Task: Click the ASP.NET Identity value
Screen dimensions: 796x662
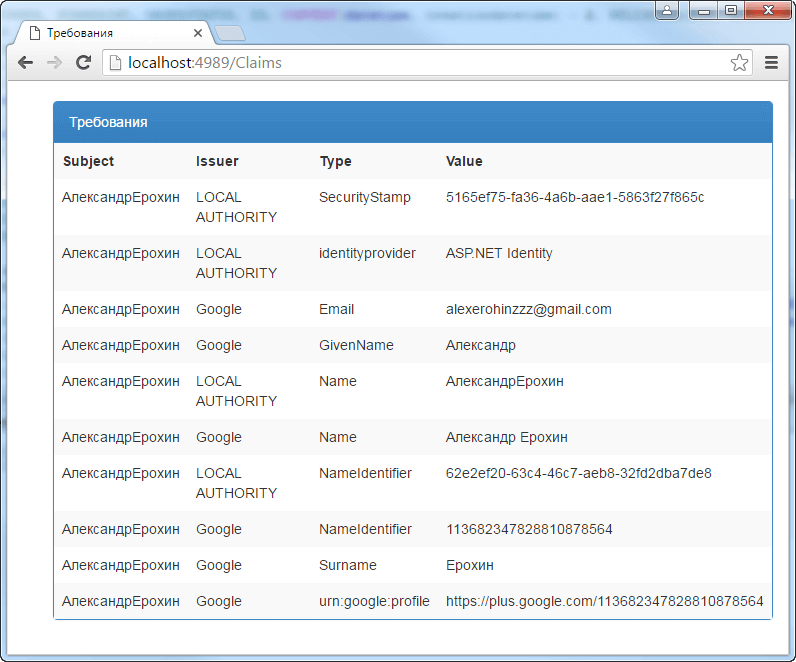Action: [499, 253]
